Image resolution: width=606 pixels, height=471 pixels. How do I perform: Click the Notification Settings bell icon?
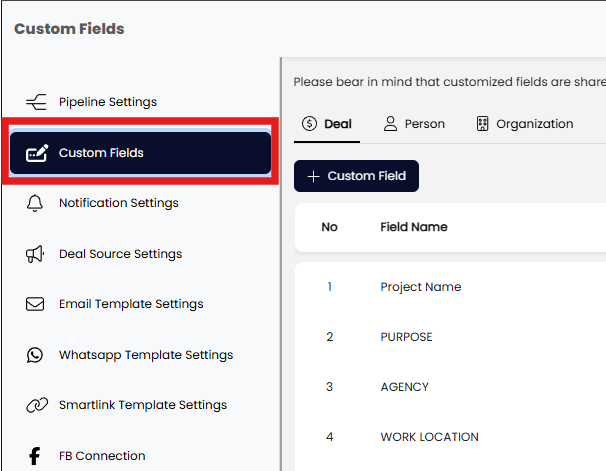[x=36, y=203]
